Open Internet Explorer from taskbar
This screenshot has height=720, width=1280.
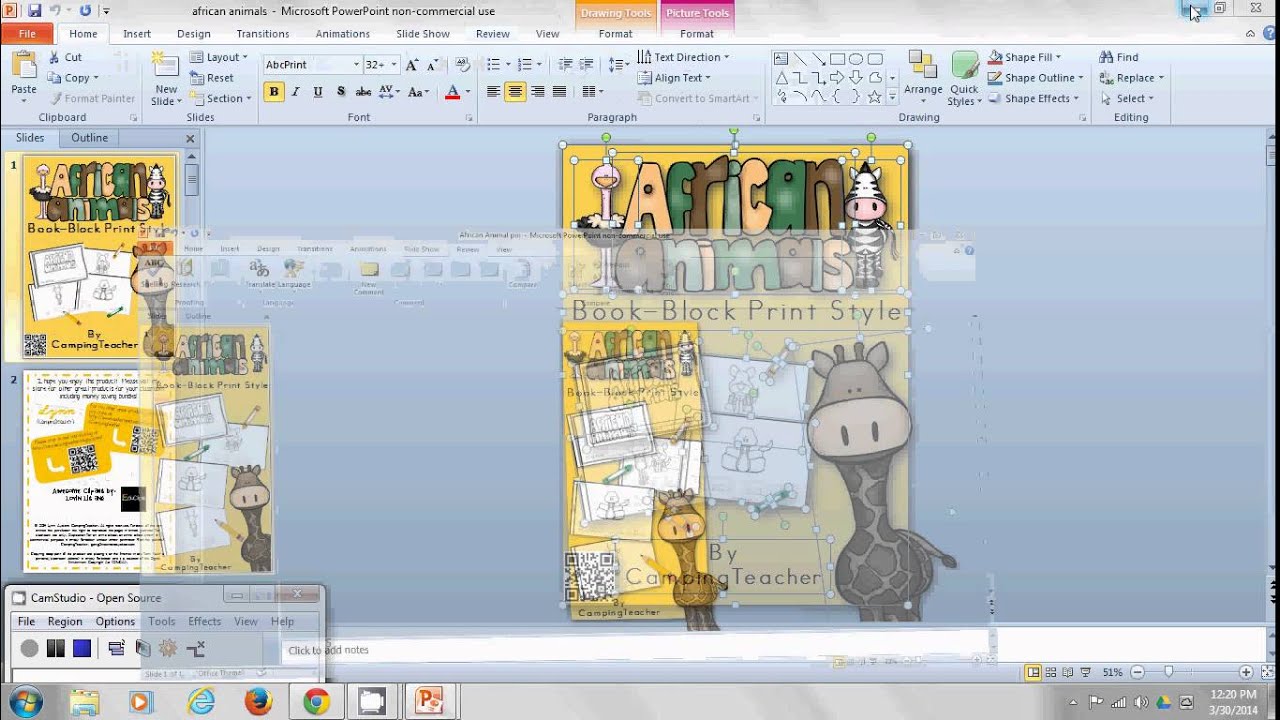tap(201, 702)
